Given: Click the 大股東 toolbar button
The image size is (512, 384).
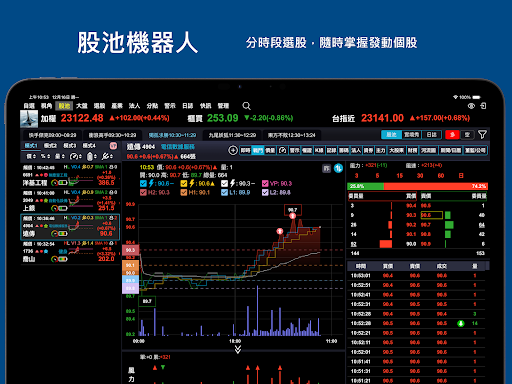Looking at the screenshot, I should click(x=396, y=150).
